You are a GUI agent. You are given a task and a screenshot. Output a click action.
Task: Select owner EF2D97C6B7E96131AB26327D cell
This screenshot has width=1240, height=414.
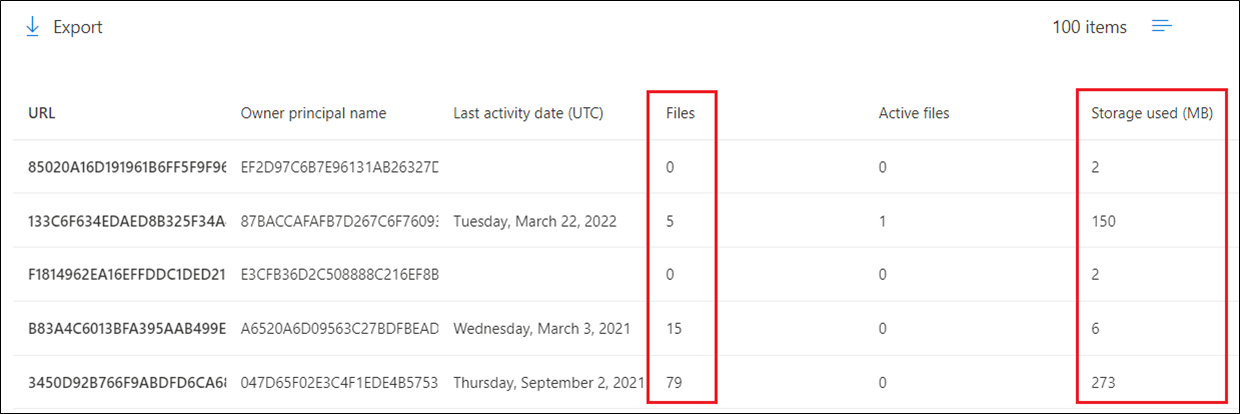coord(340,167)
